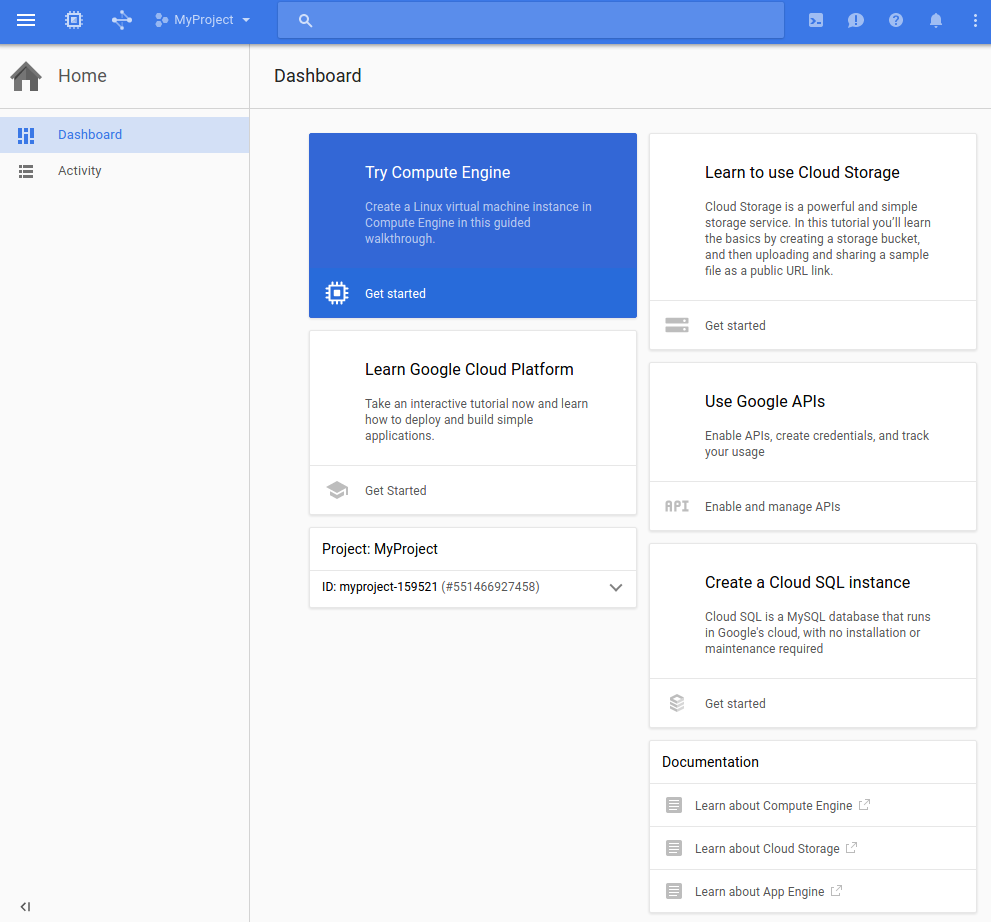Open the hamburger navigation menu
The image size is (991, 922).
click(26, 20)
